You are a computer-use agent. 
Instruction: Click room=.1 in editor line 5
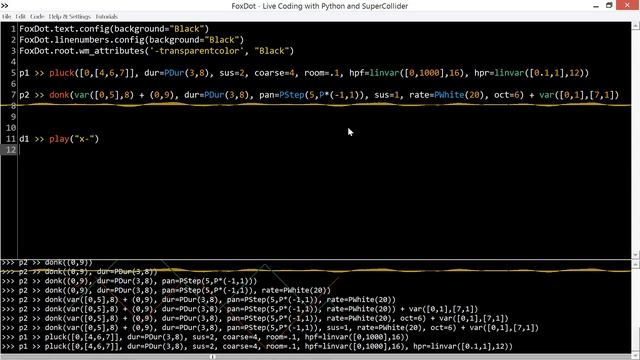click(322, 73)
